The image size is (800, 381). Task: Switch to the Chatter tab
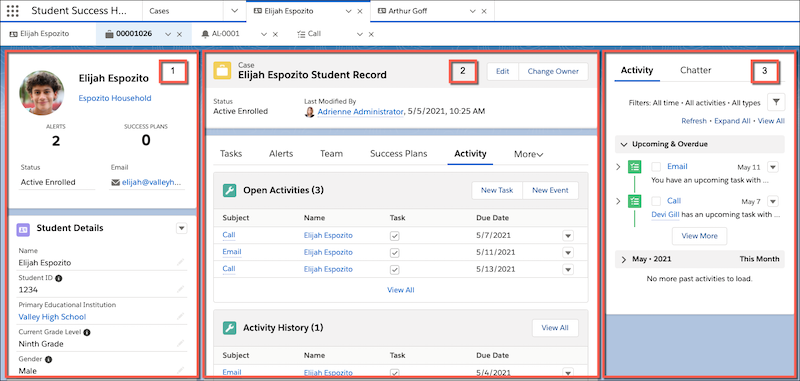click(695, 70)
